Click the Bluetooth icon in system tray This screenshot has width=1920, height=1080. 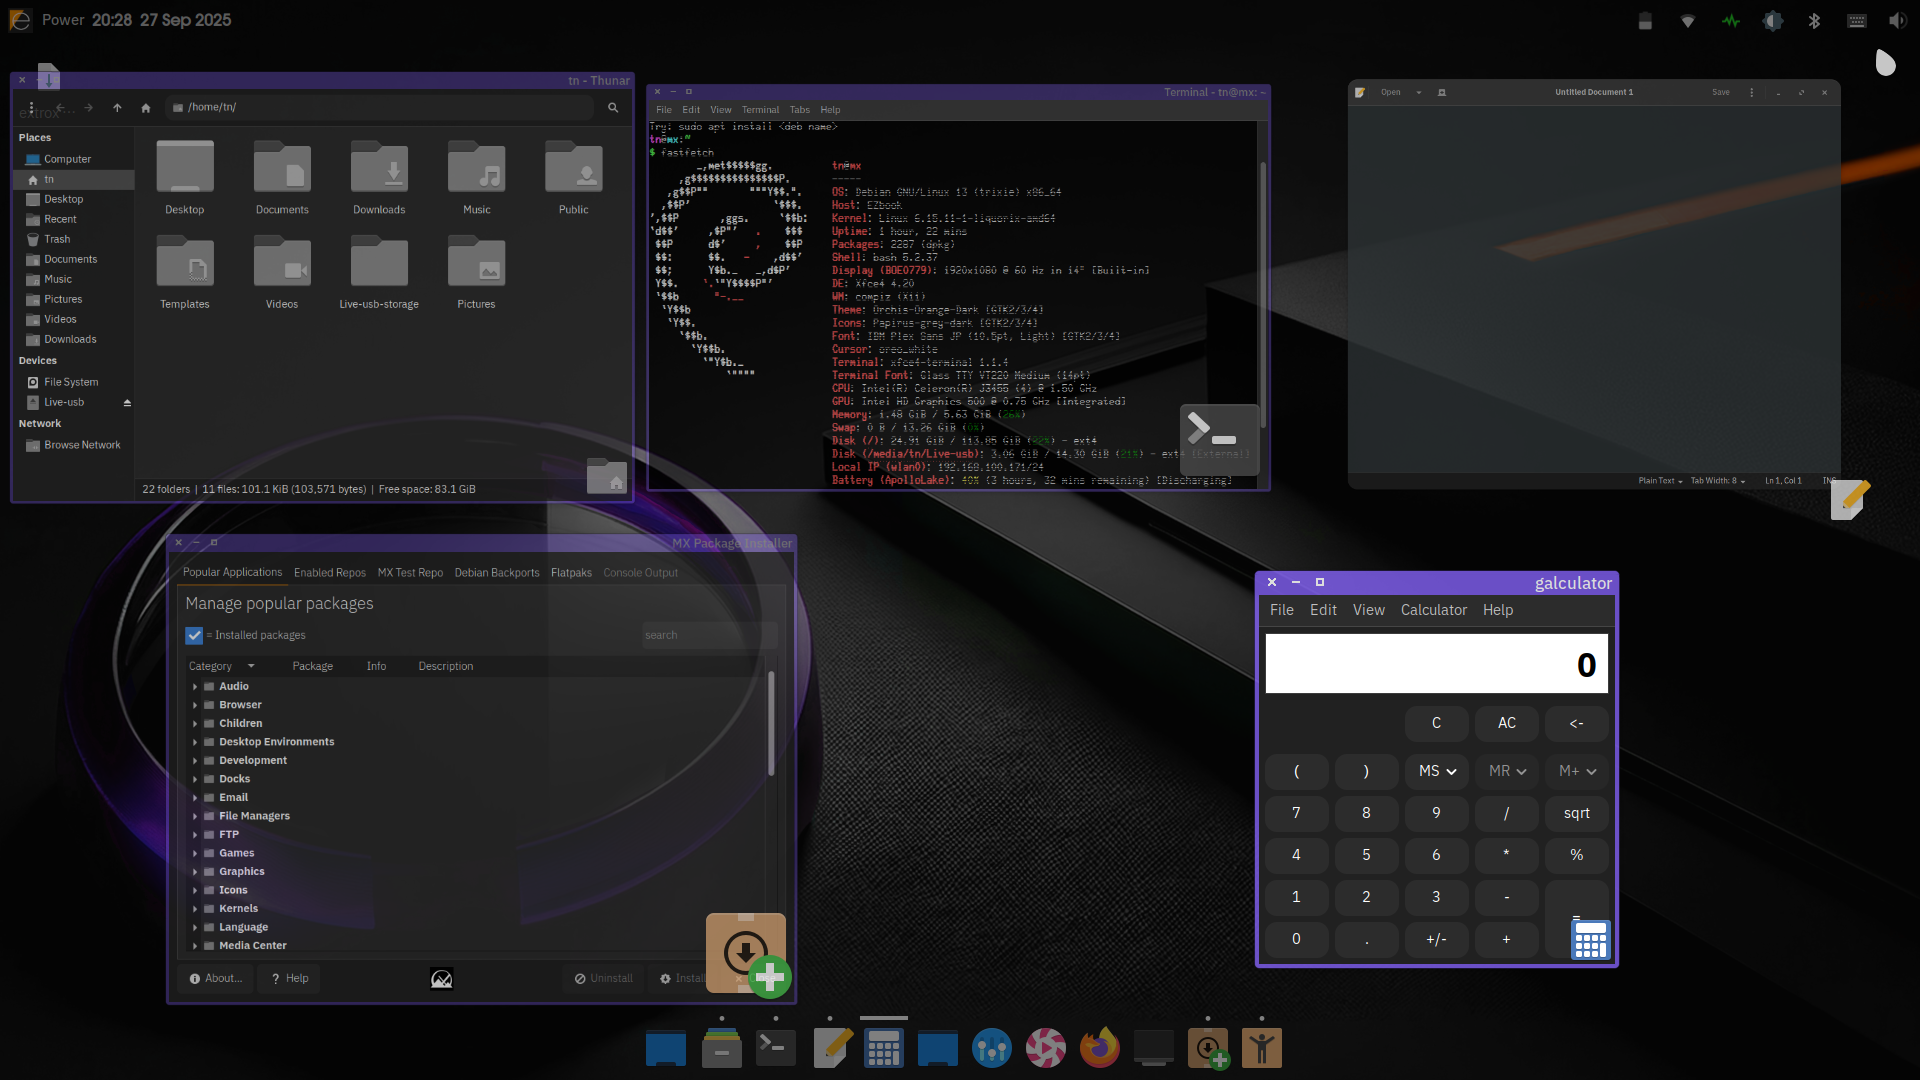[x=1814, y=21]
